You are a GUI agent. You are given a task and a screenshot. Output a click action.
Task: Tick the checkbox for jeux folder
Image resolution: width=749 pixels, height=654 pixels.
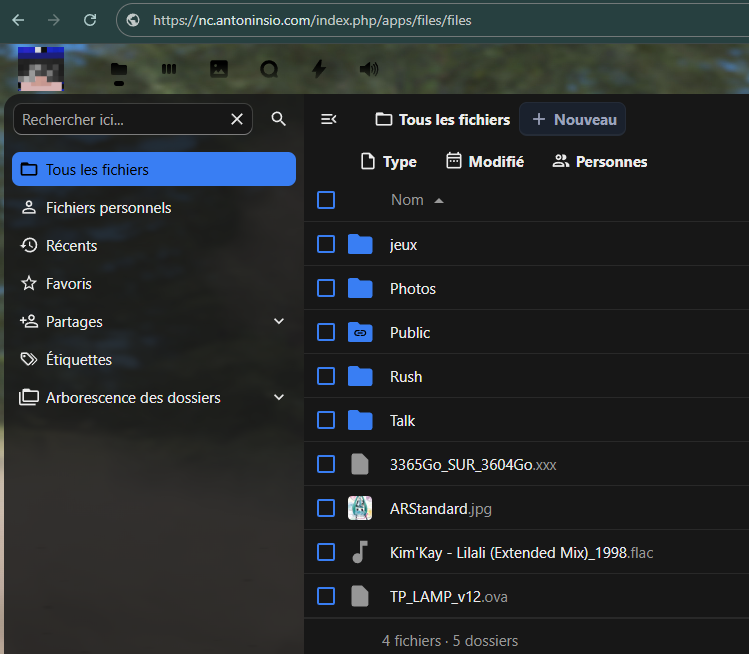[326, 245]
